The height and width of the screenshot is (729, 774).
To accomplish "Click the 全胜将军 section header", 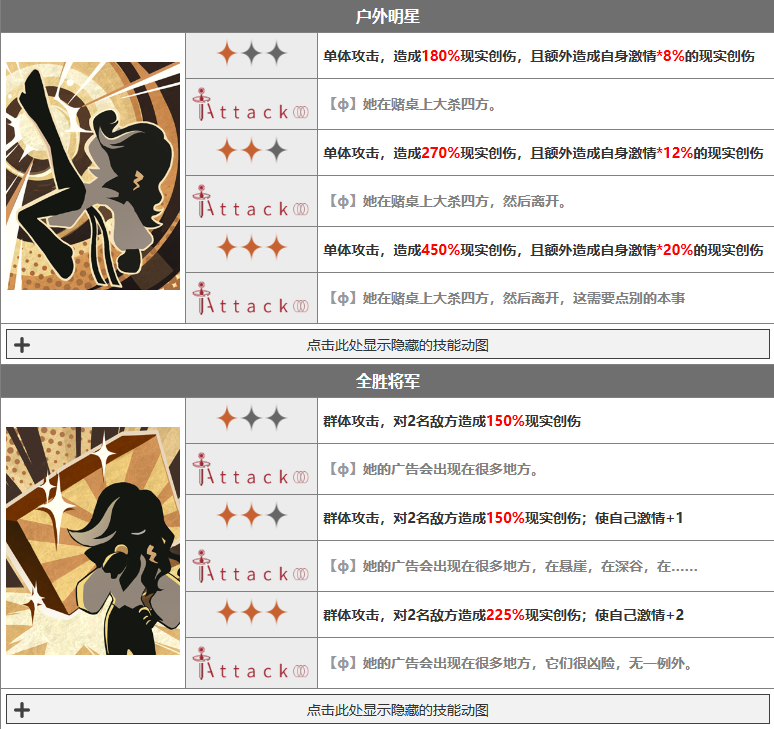I will [x=387, y=381].
